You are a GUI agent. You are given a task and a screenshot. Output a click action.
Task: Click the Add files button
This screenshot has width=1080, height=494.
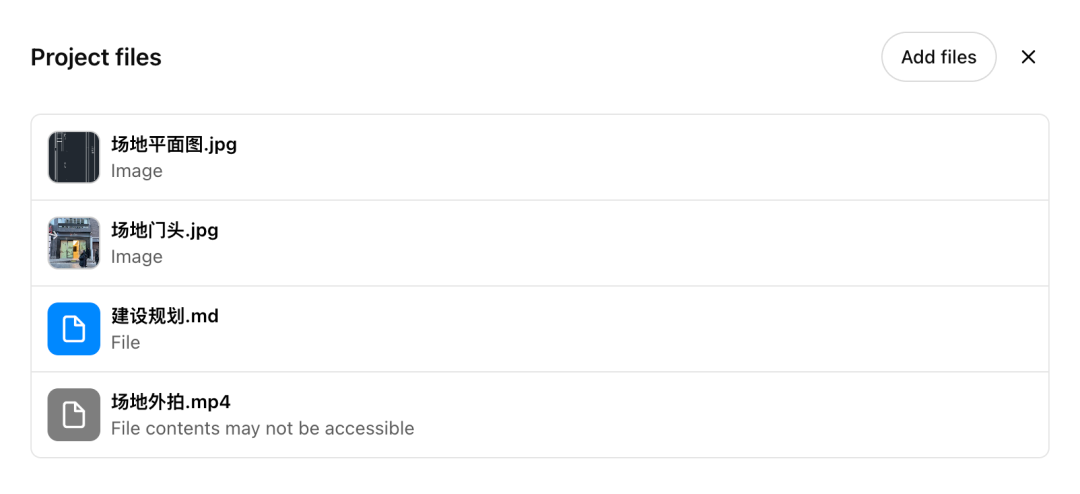938,57
